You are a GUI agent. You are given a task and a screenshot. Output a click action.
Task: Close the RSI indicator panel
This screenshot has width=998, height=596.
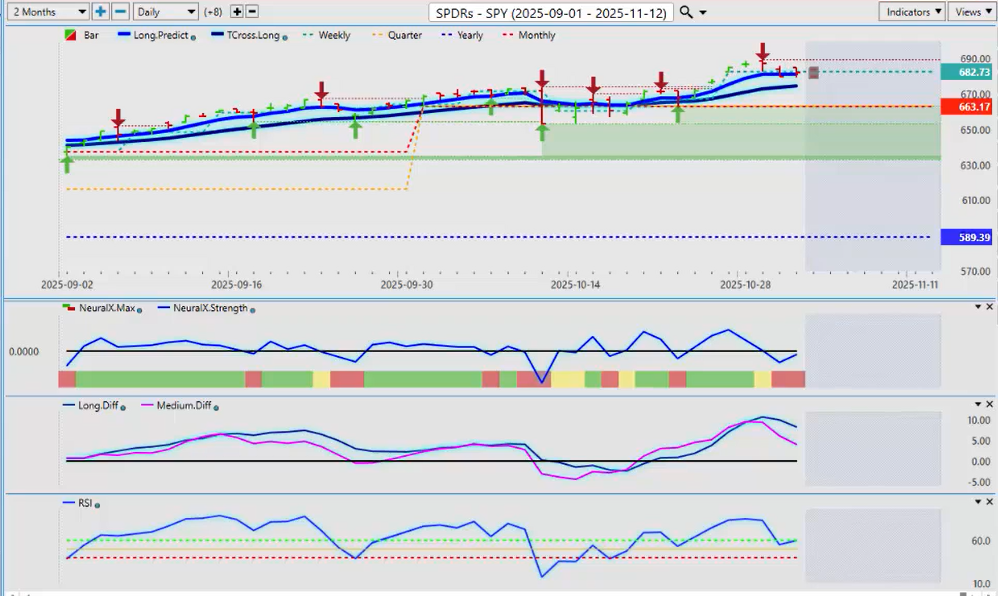(990, 500)
